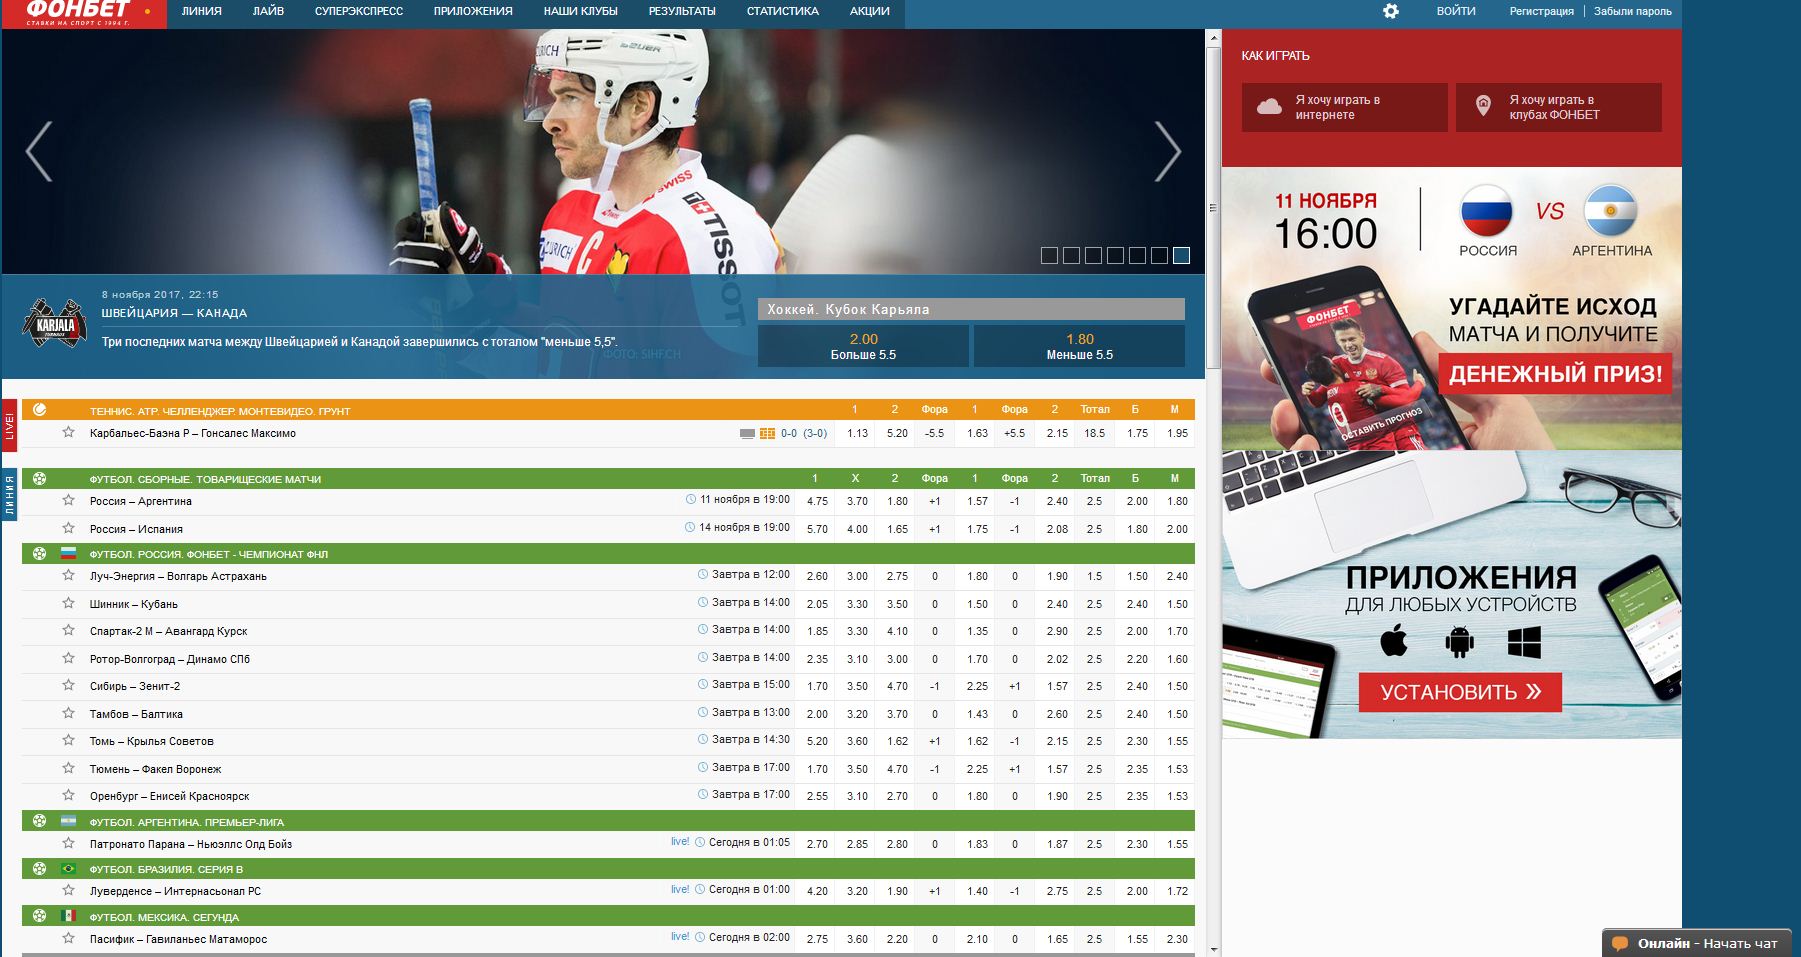Image resolution: width=1801 pixels, height=957 pixels.
Task: Click the УСТАНОВИТЬ button
Action: pos(1460,692)
